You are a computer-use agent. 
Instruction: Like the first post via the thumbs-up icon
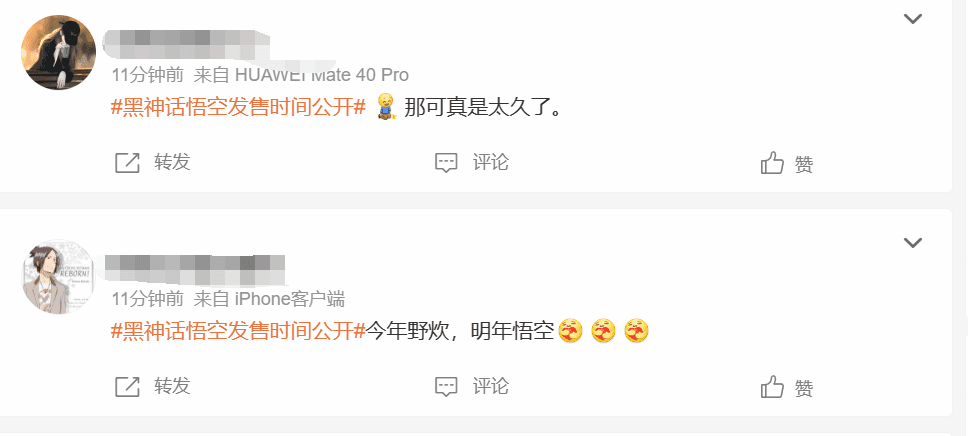(772, 163)
